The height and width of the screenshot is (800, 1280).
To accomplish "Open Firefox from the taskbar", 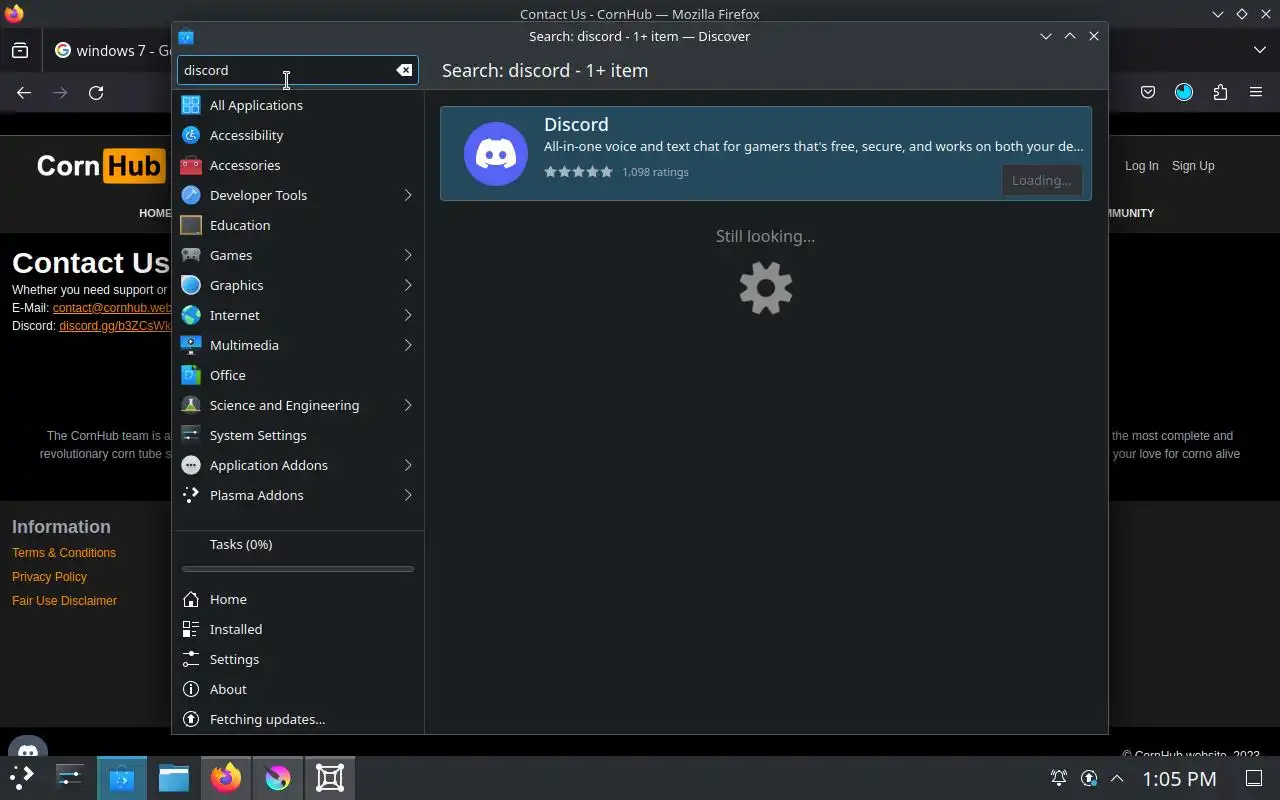I will pos(226,778).
